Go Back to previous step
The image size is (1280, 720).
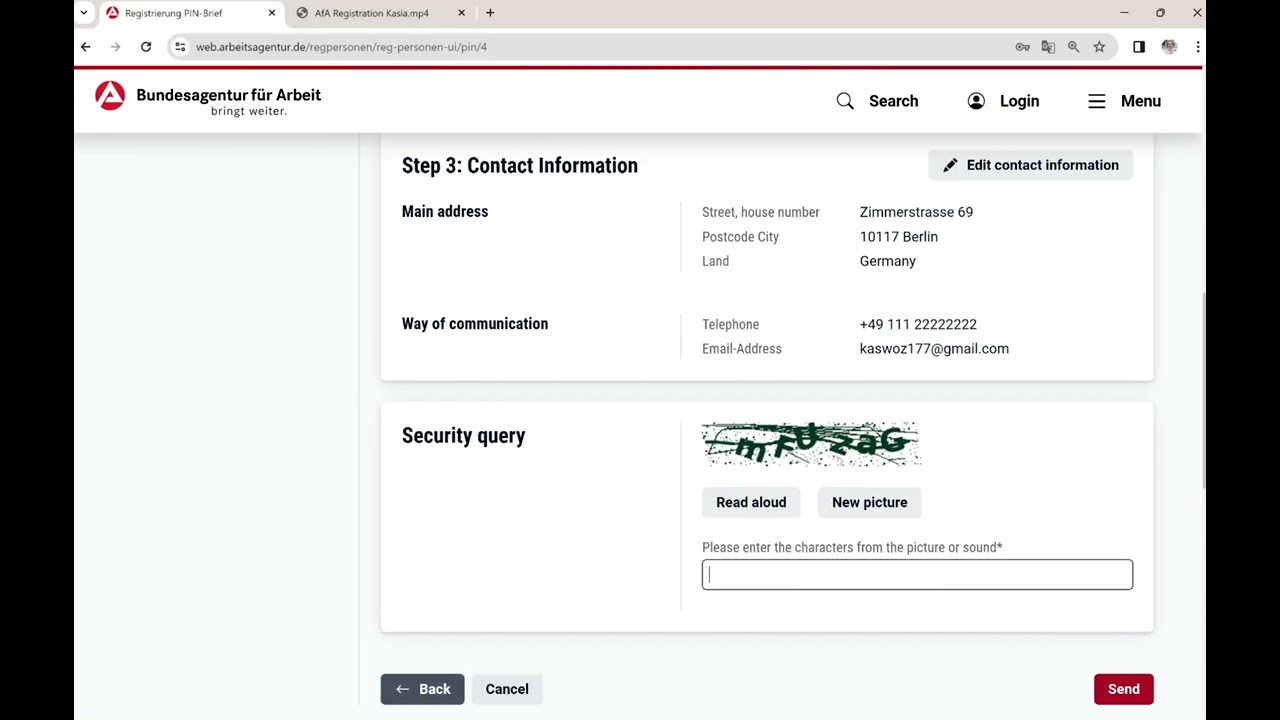tap(422, 689)
